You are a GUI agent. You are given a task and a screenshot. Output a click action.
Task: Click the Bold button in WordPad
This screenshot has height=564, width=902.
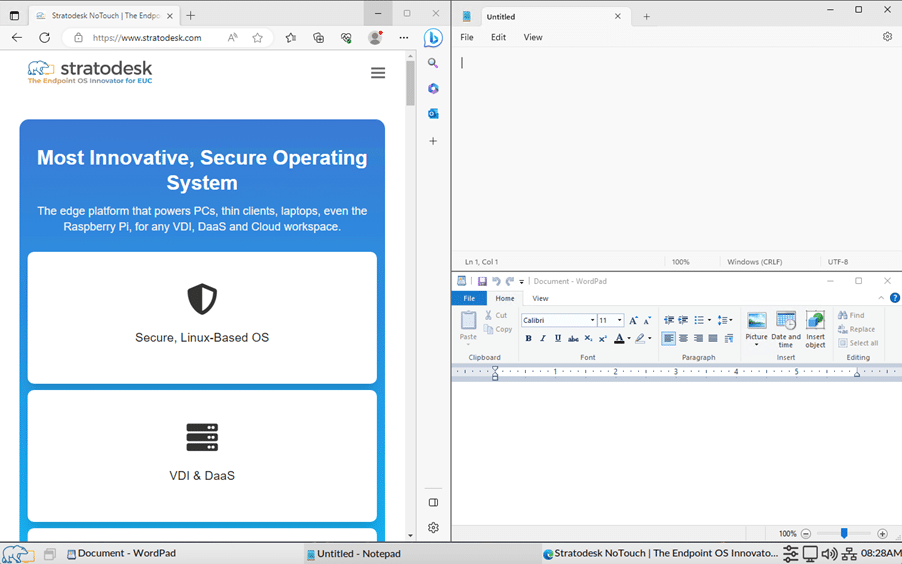click(528, 338)
